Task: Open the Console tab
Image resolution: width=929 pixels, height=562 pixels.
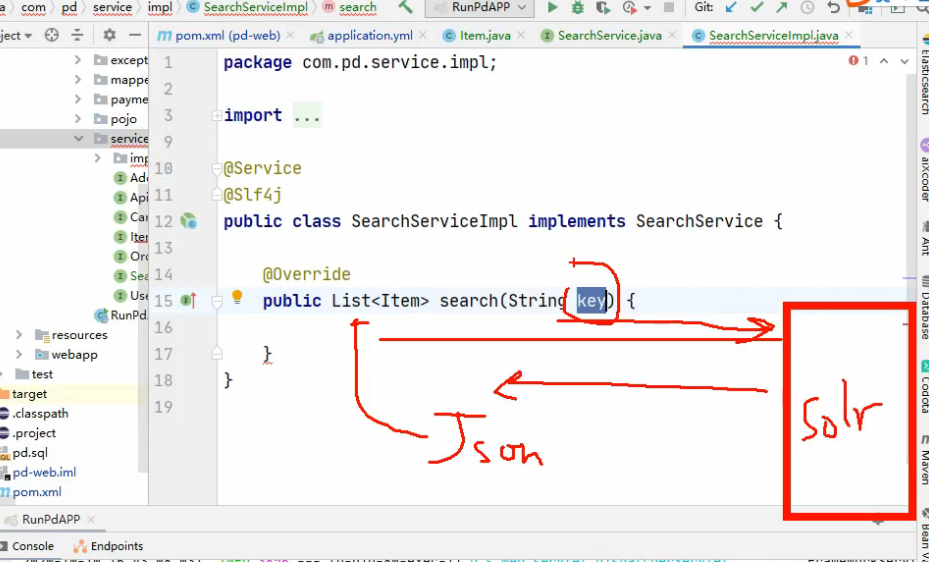Action: [x=27, y=546]
